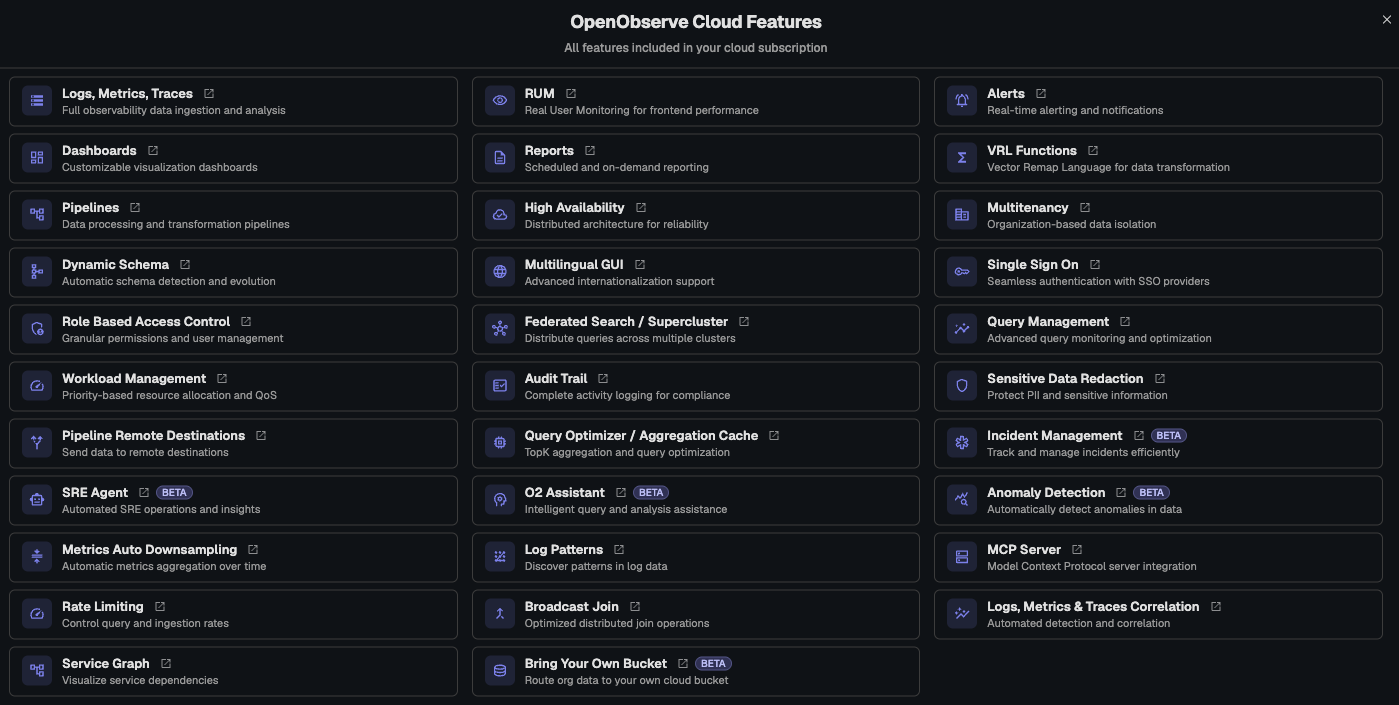Click the Broadcast Join merge icon
1399x705 pixels.
click(500, 614)
